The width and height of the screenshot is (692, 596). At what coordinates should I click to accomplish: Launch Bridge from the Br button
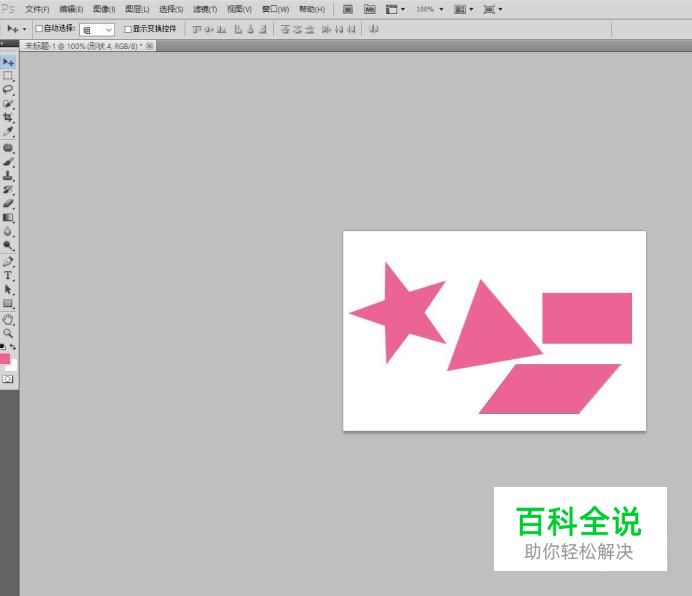pyautogui.click(x=348, y=9)
